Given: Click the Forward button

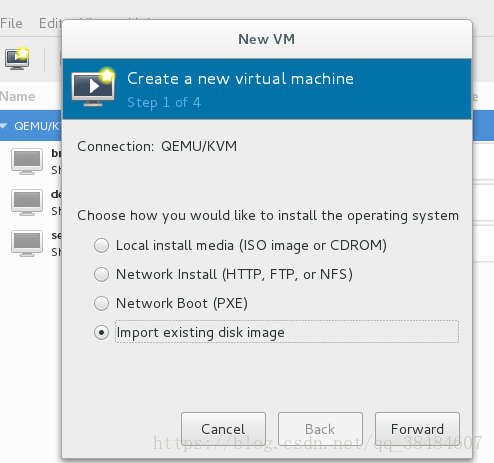Looking at the screenshot, I should click(417, 429).
